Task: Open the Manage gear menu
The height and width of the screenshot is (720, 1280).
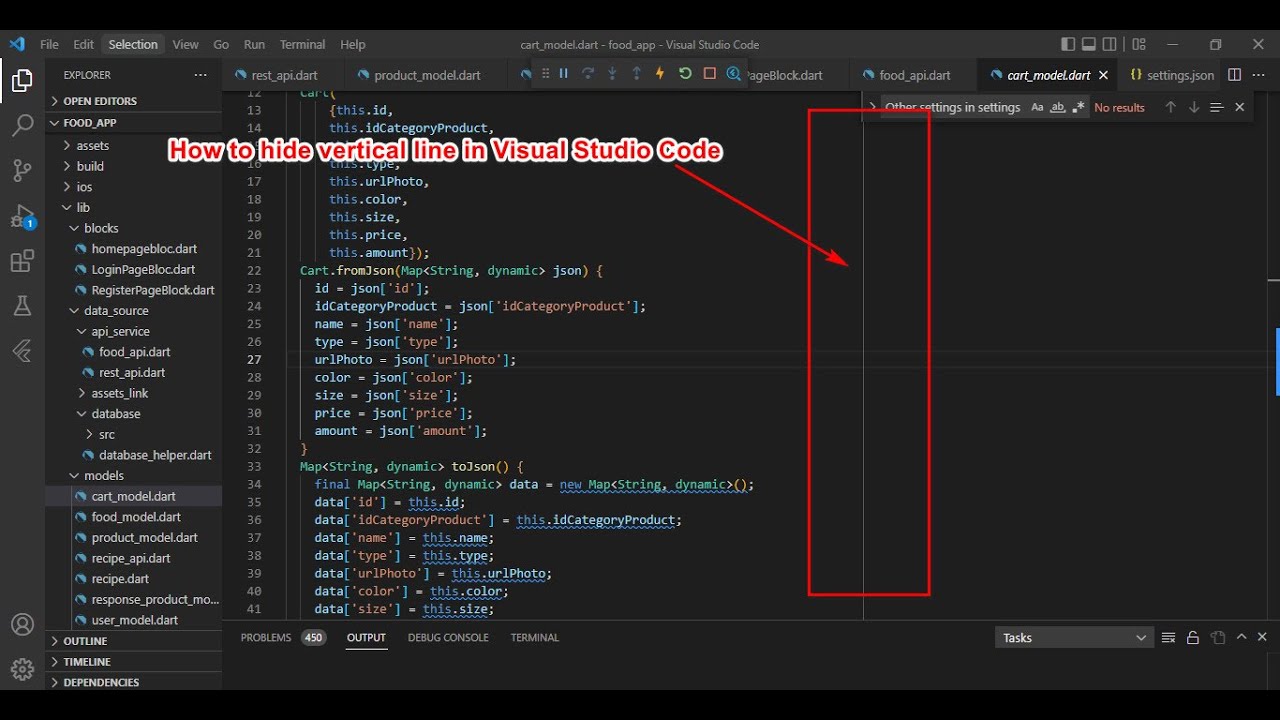Action: (22, 669)
